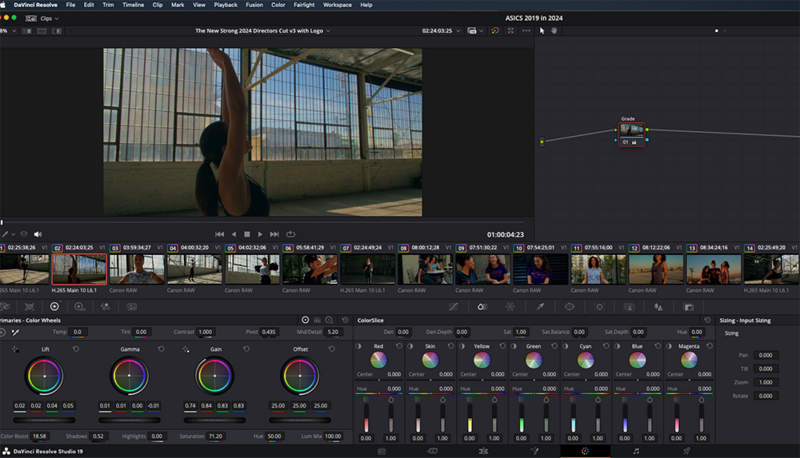Viewport: 800px width, 458px height.
Task: Select the Color Wheels palette icon
Action: tap(55, 307)
